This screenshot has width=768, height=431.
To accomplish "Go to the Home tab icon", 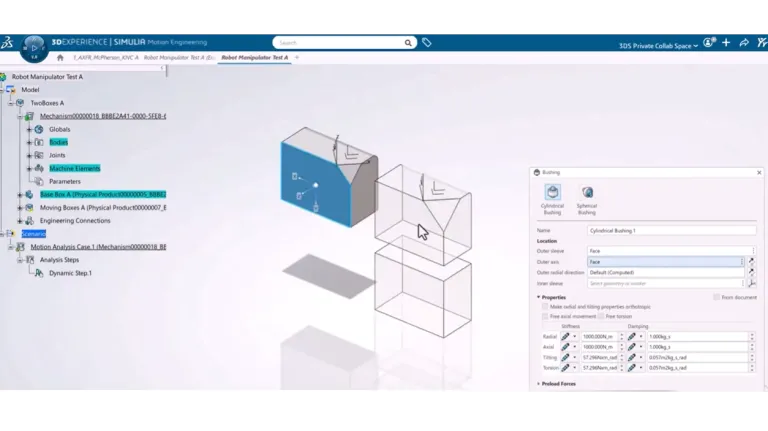I will (60, 58).
